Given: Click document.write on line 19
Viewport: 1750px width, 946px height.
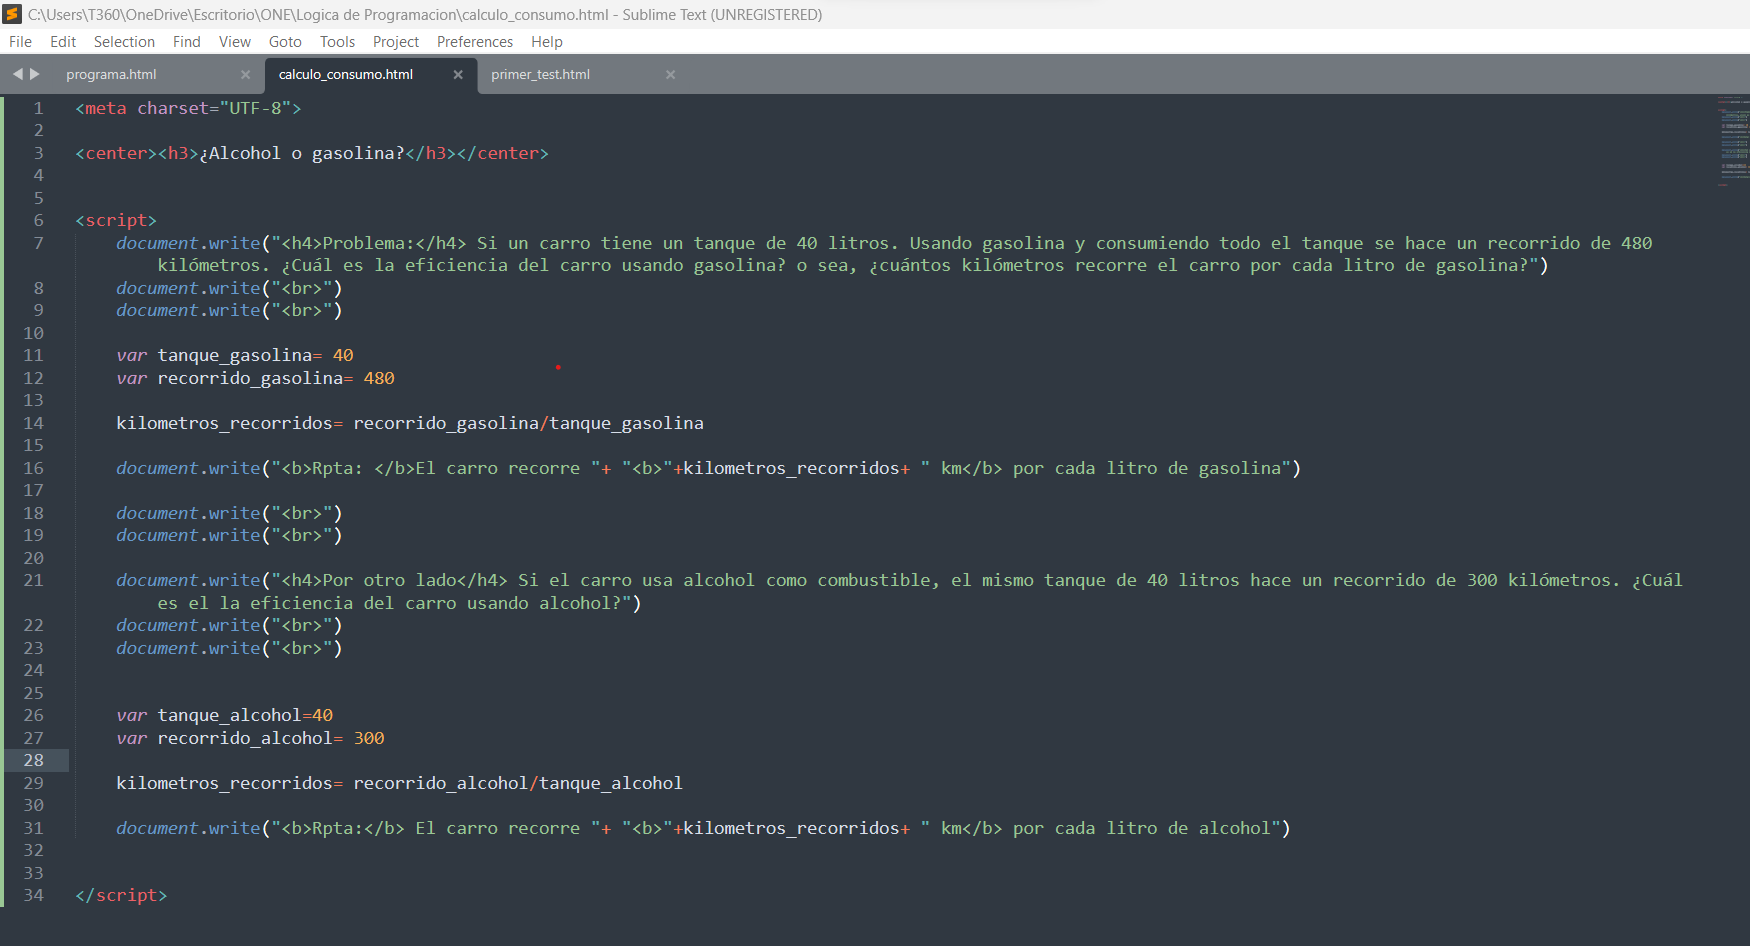Looking at the screenshot, I should click(188, 535).
